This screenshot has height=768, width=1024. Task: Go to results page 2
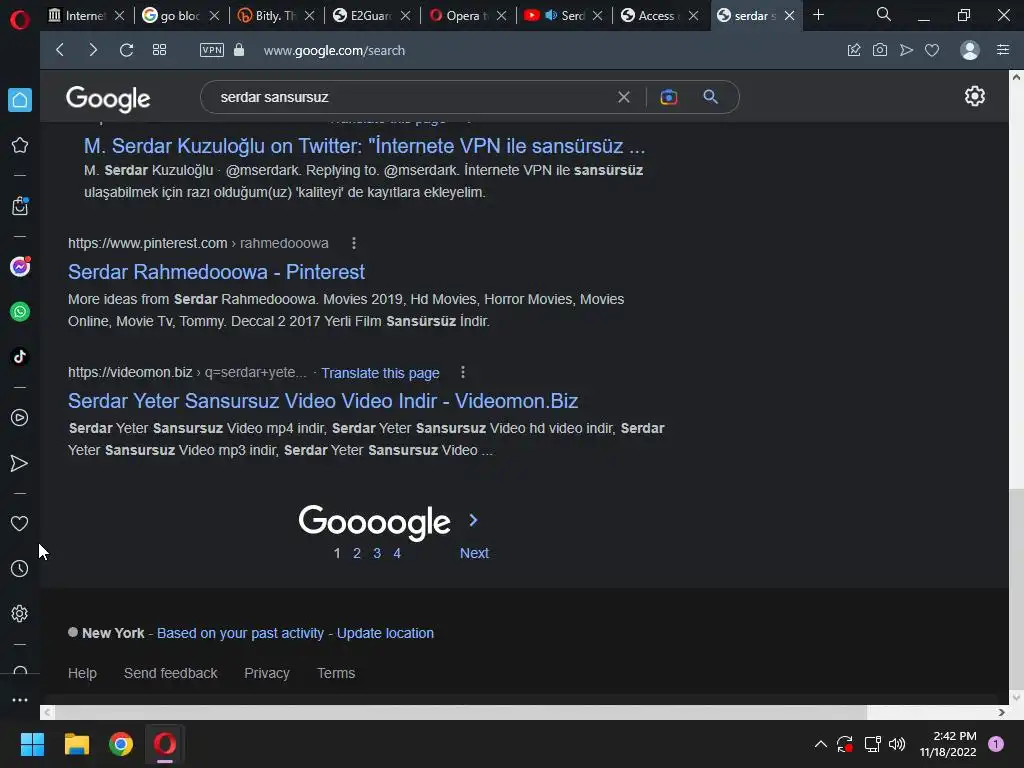tap(357, 553)
